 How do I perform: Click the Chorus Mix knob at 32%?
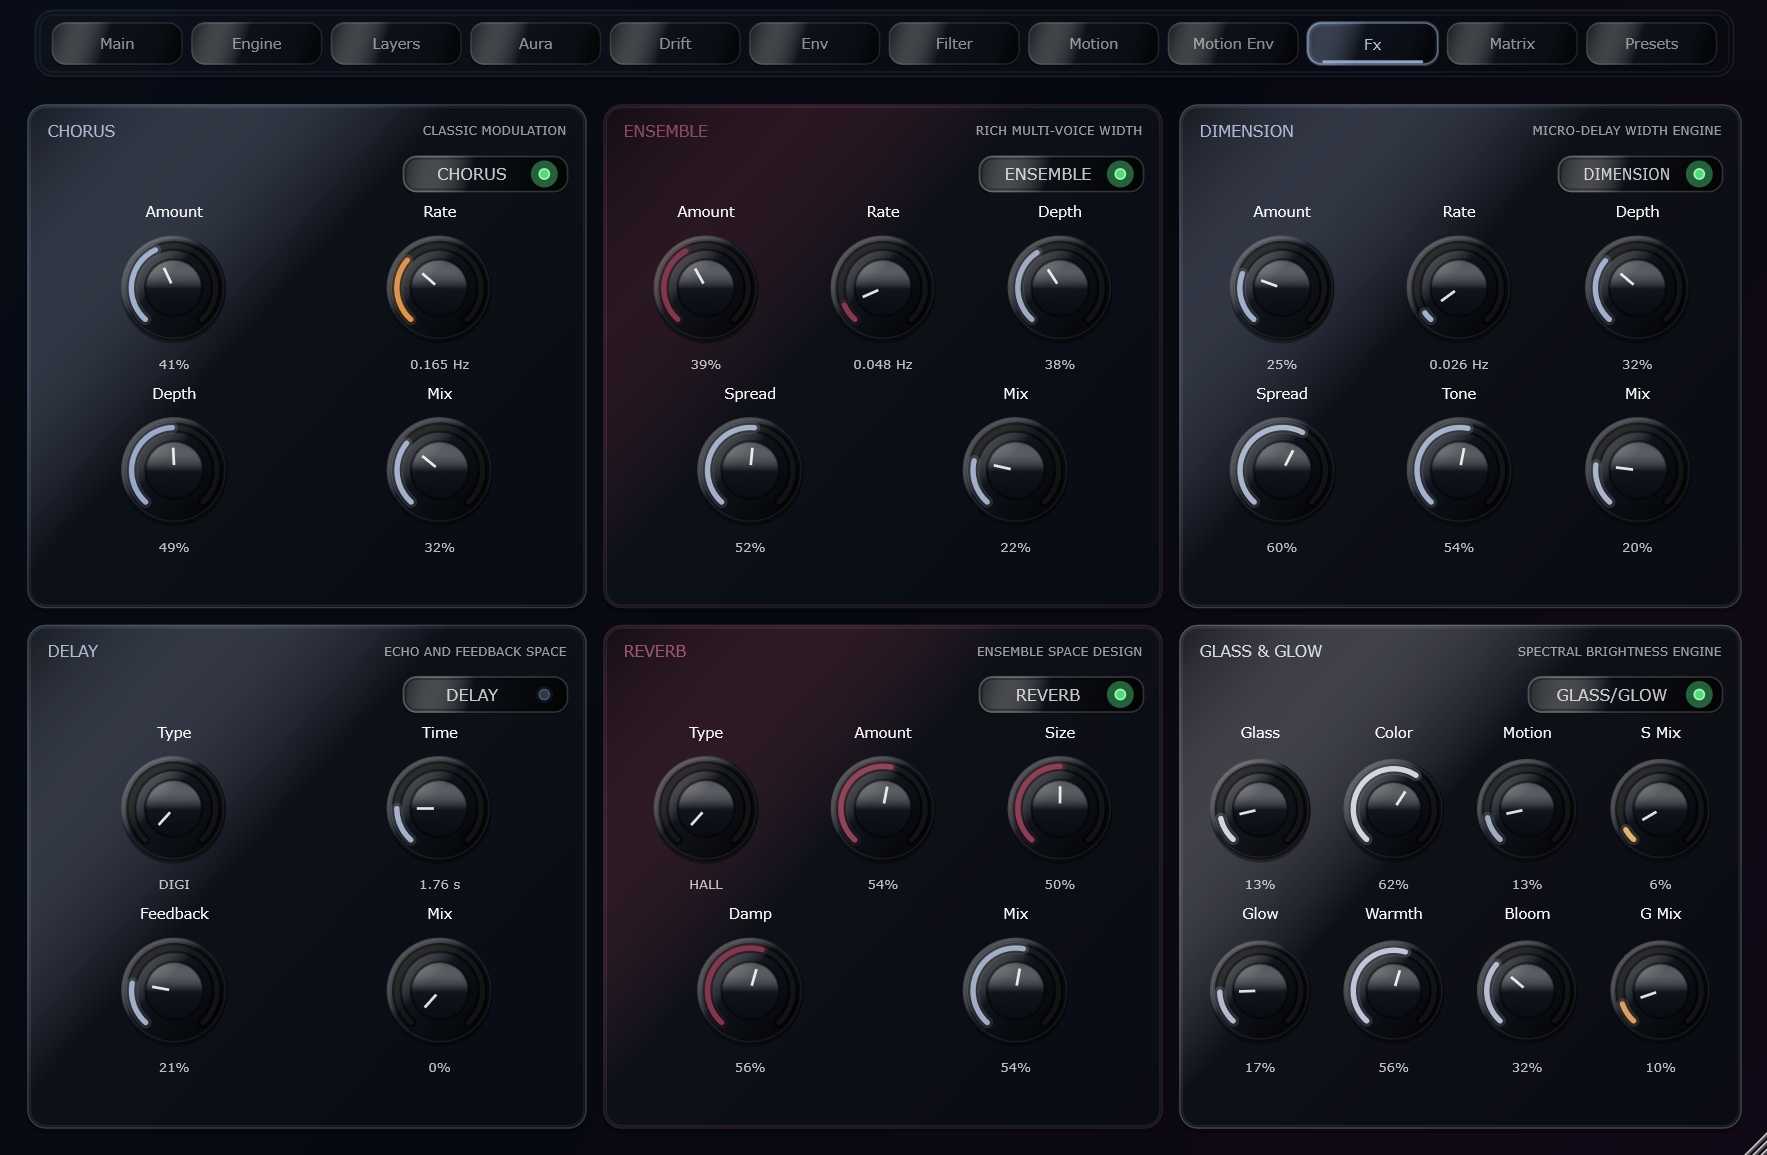pos(439,470)
